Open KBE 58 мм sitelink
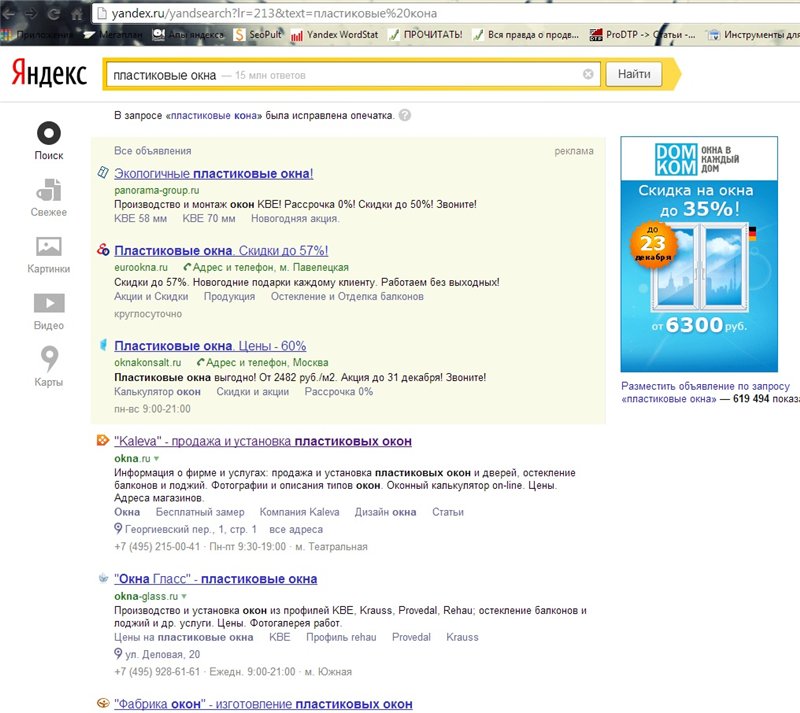This screenshot has width=800, height=713. coord(140,218)
